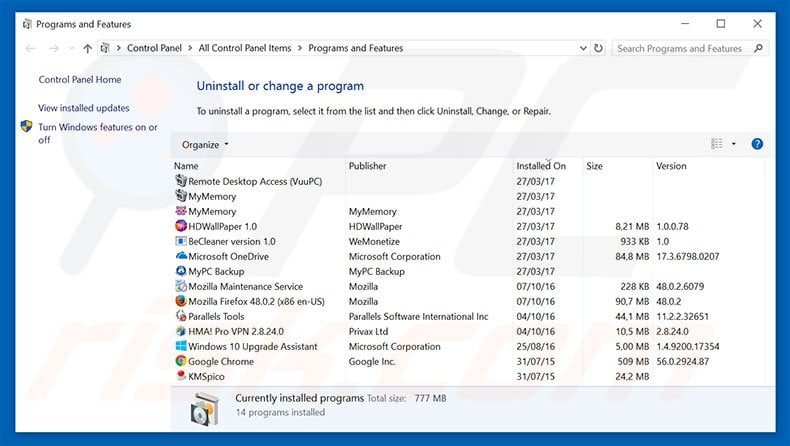Click the Google Inc. publisher cell
Screen dimensions: 790x446
click(x=372, y=361)
